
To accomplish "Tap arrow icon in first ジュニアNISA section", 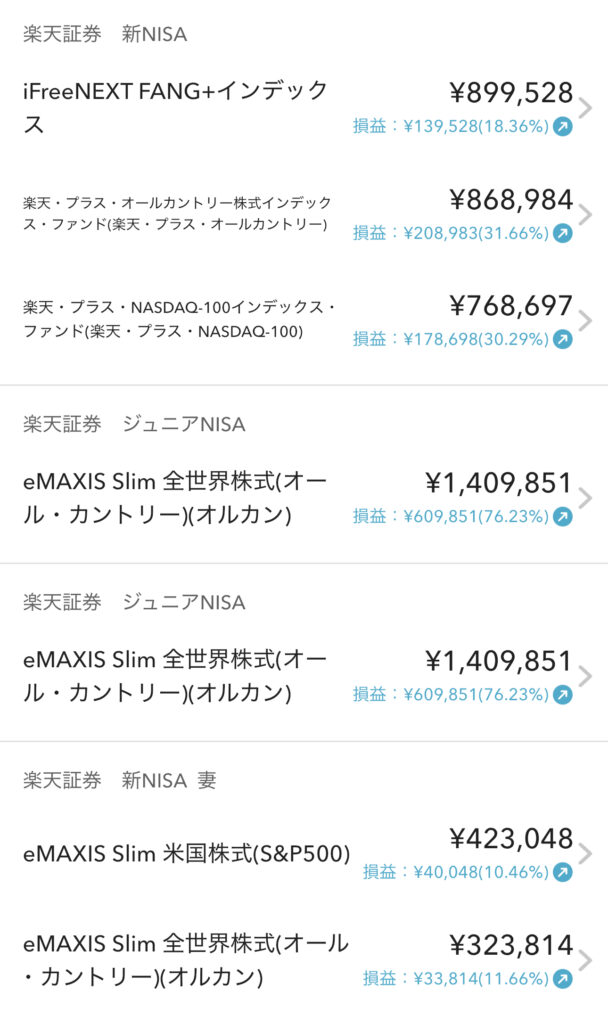I will coord(563,517).
